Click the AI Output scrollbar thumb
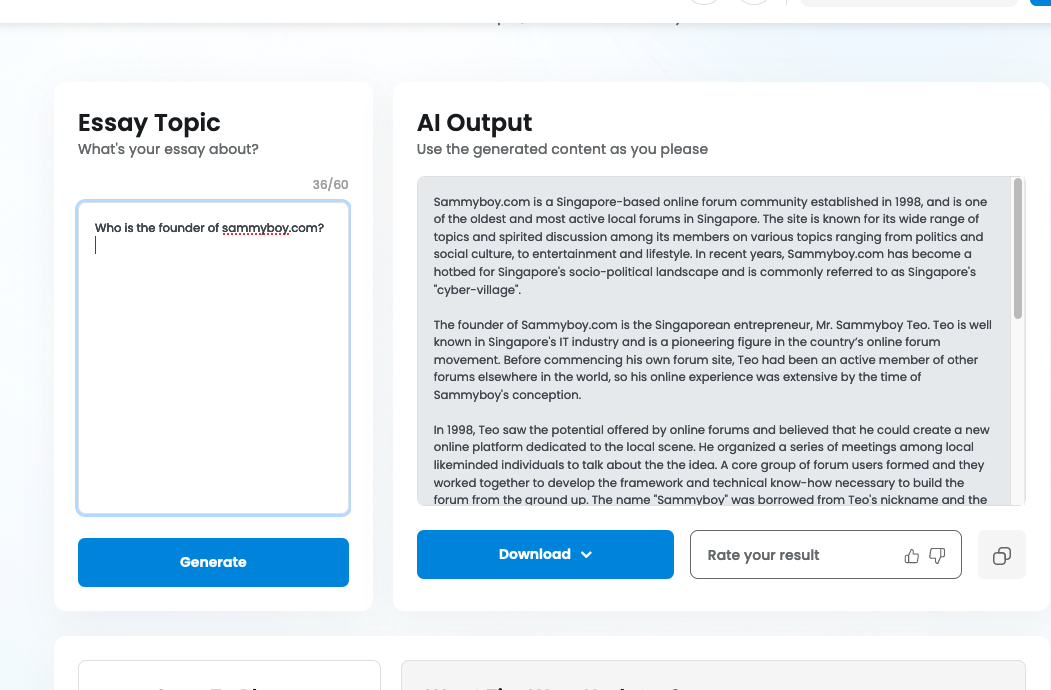The image size is (1051, 690). tap(1017, 248)
